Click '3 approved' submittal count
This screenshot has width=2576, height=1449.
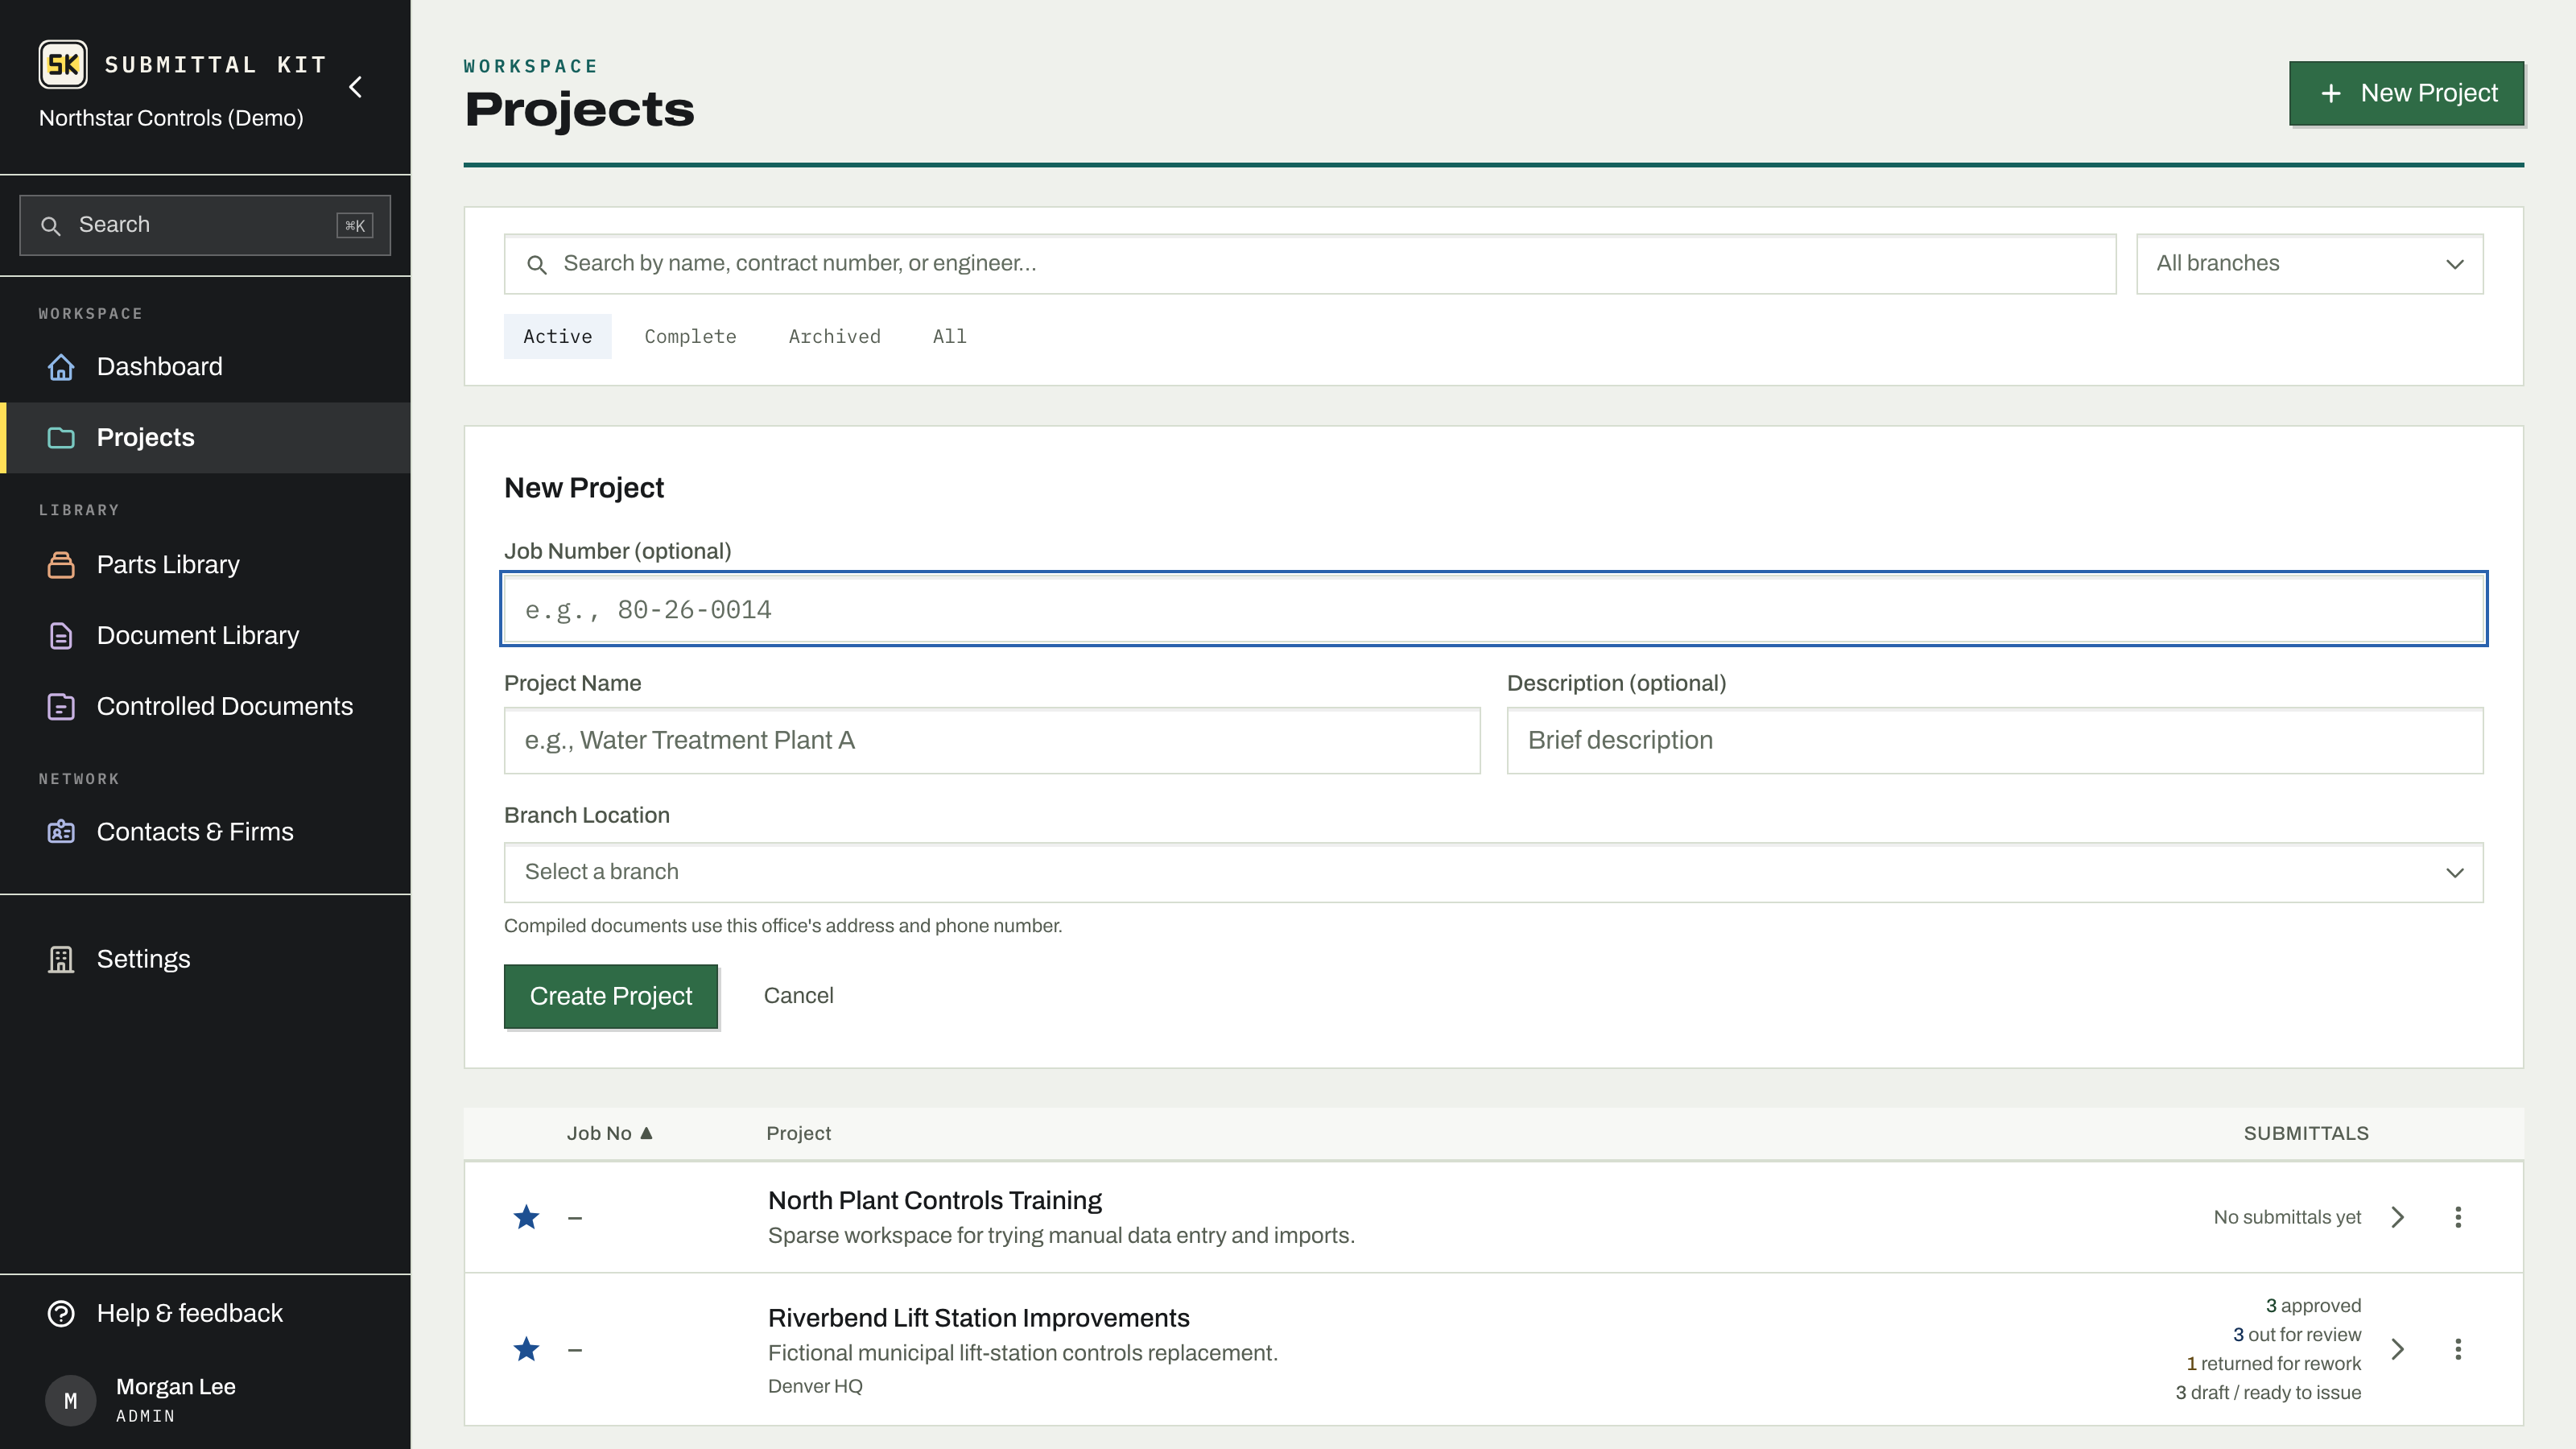[2313, 1306]
